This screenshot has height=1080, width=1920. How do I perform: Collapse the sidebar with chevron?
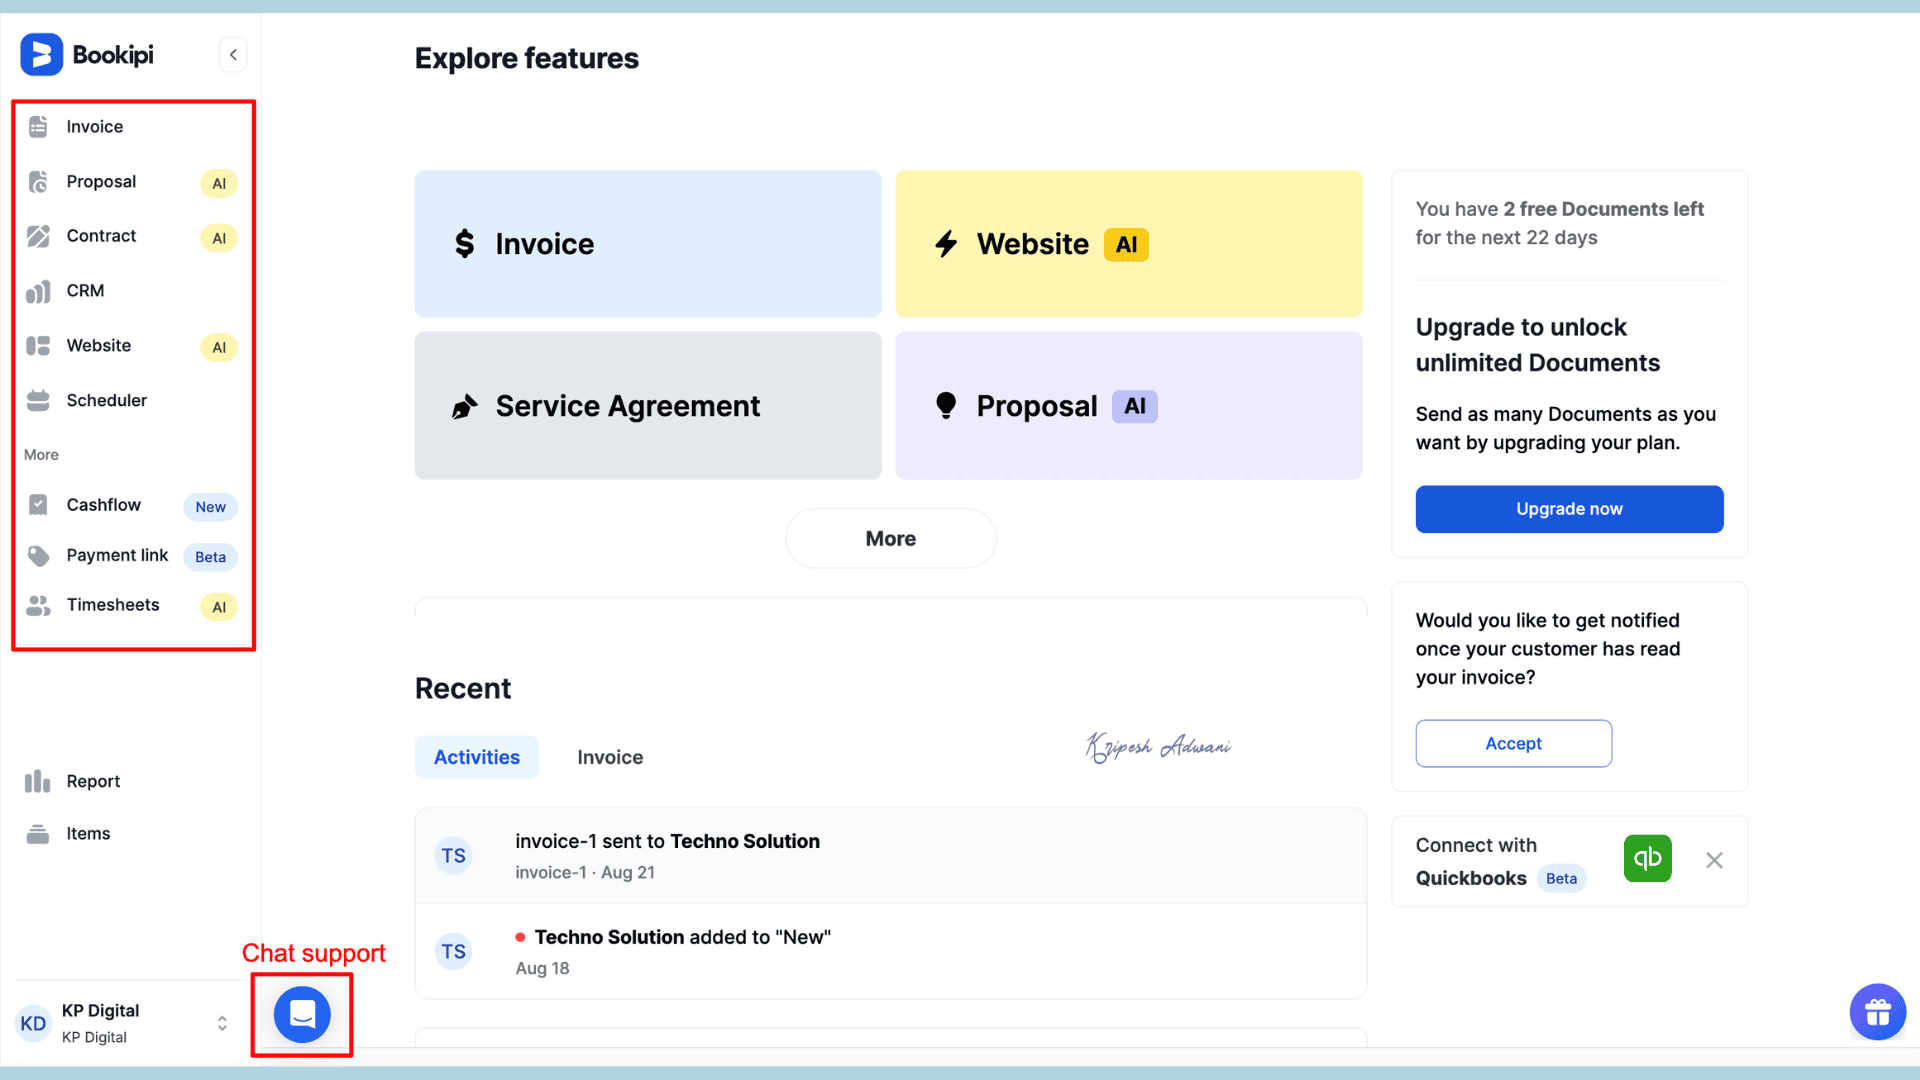coord(233,55)
